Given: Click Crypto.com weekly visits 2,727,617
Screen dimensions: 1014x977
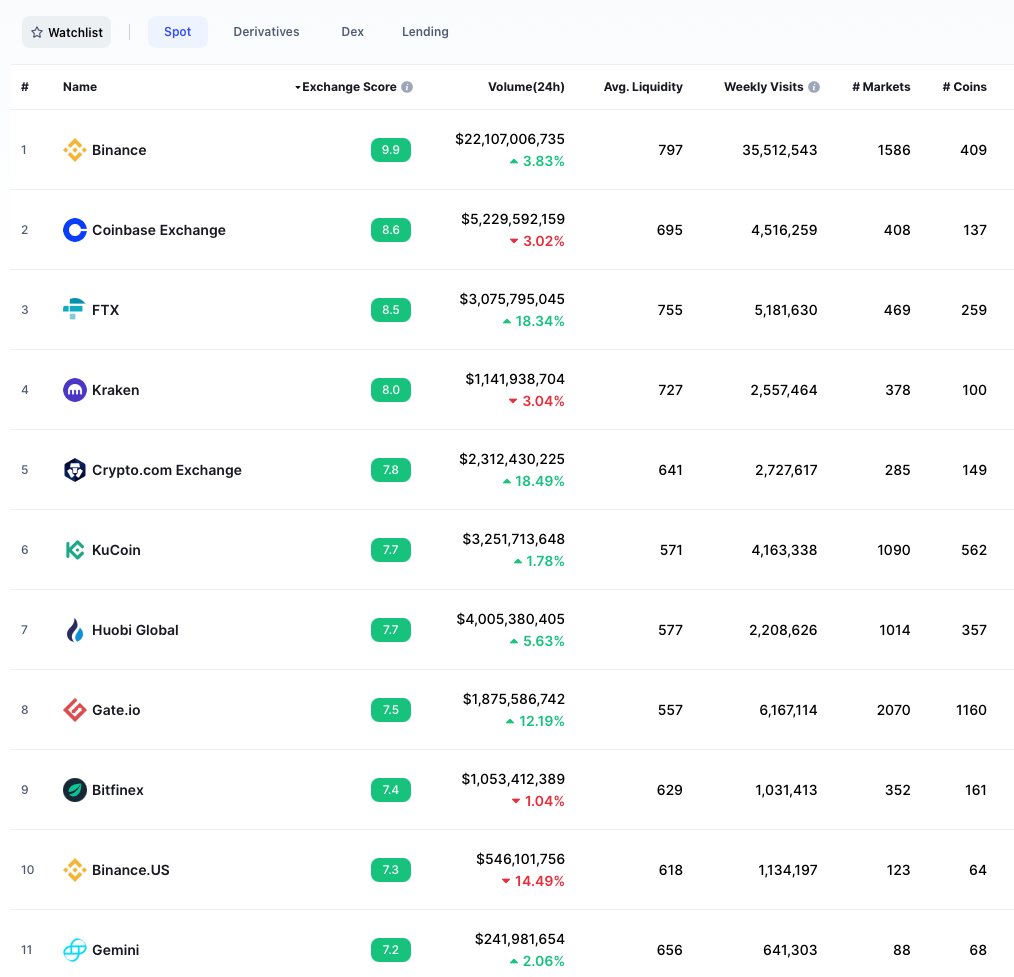Looking at the screenshot, I should (x=786, y=470).
